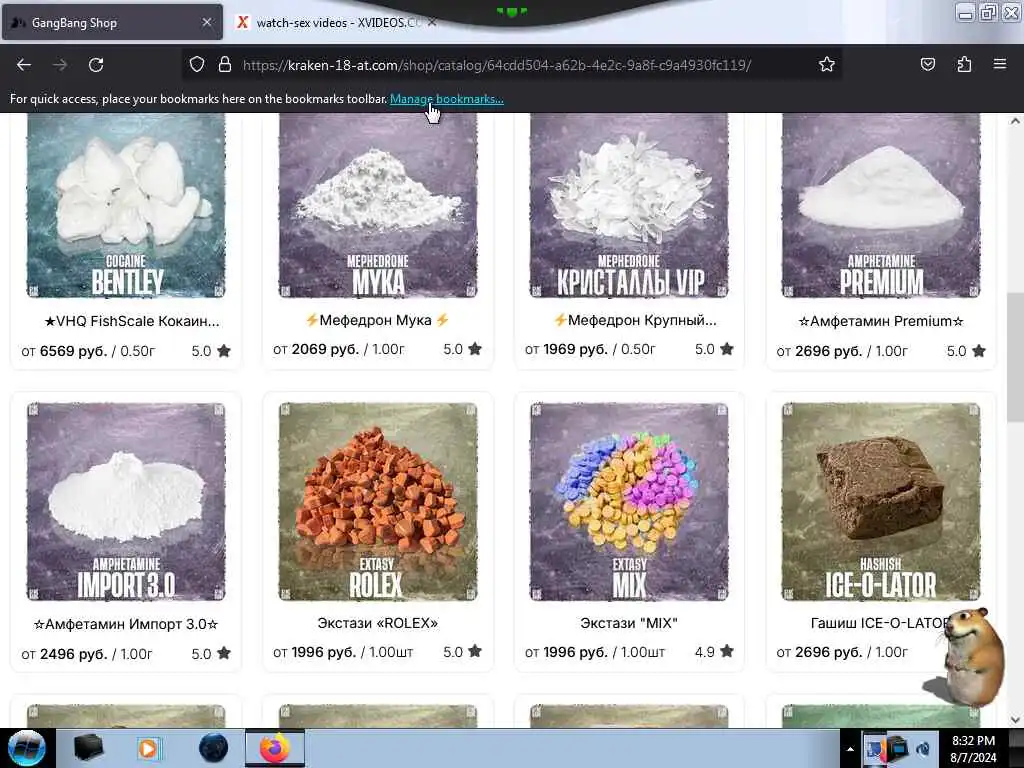The height and width of the screenshot is (768, 1024).
Task: Open the Pocket save icon
Action: click(x=927, y=64)
